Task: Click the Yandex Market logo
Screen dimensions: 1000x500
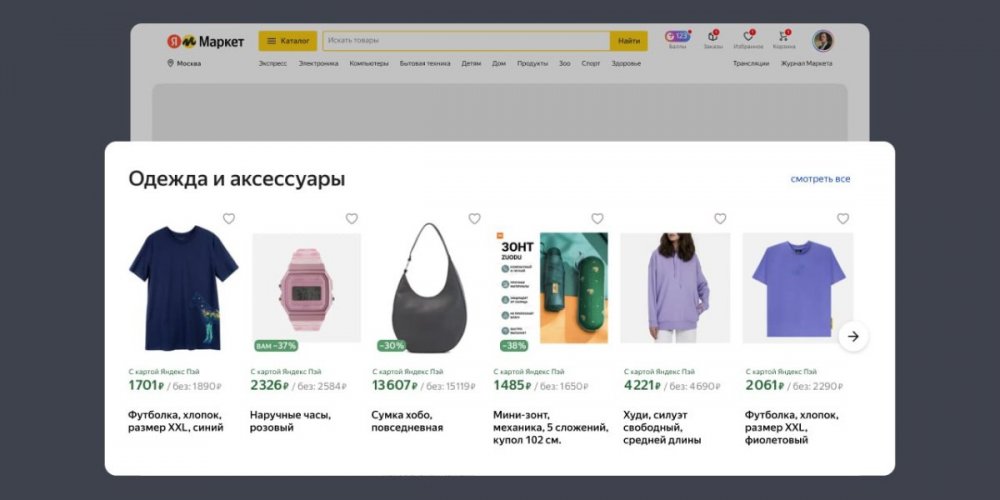Action: (x=206, y=41)
